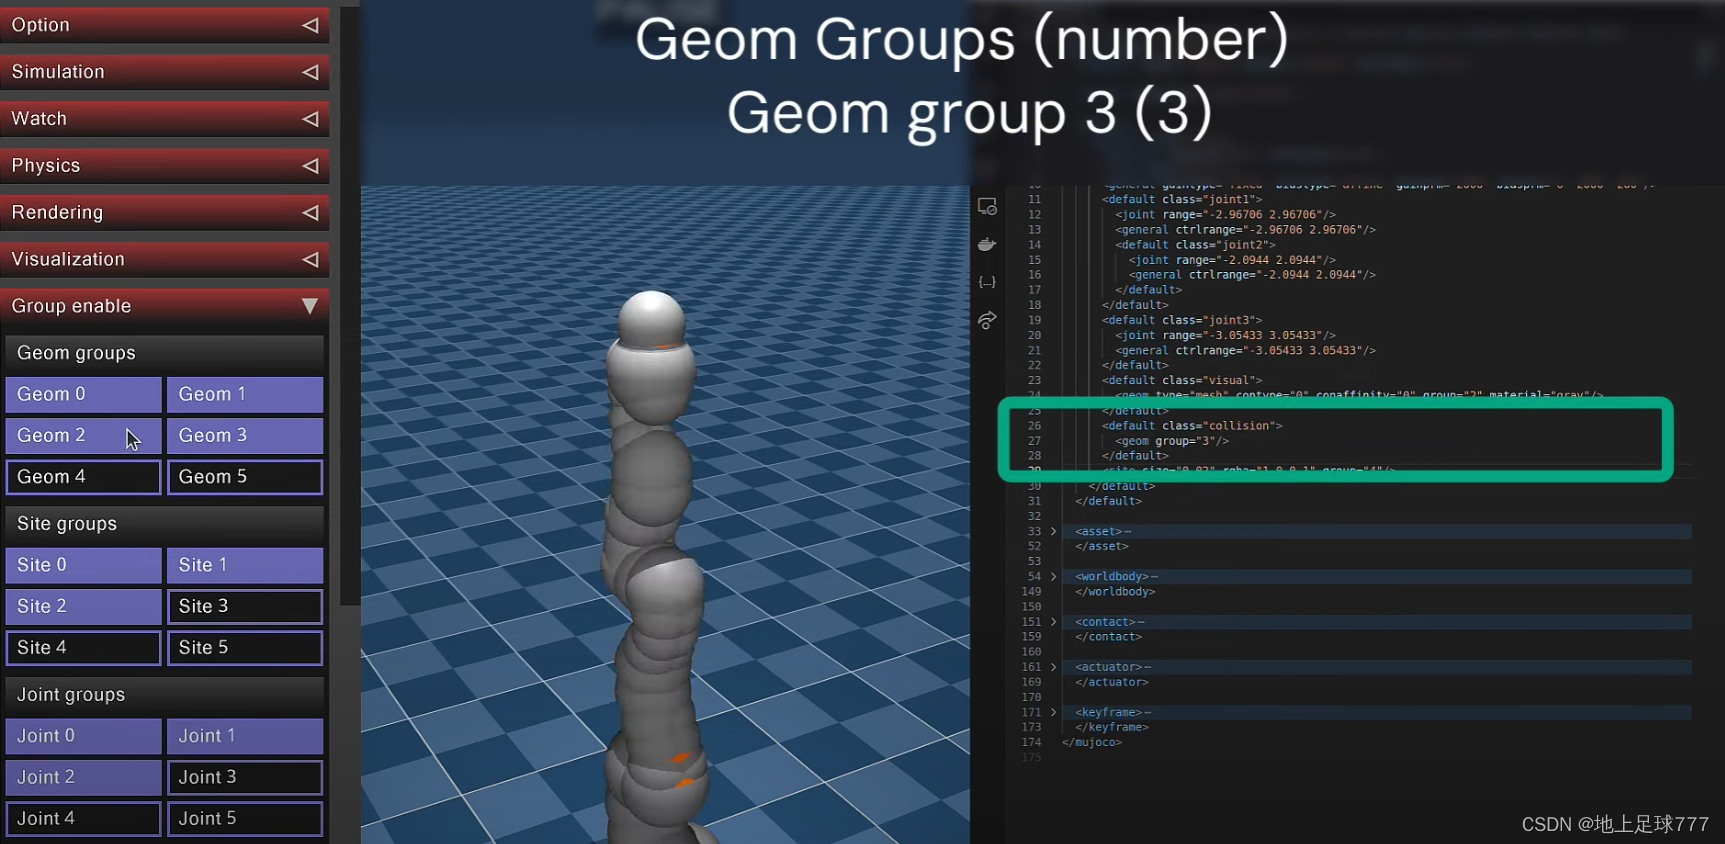The image size is (1725, 844).
Task: Unfold the keyframe block at line 171
Action: (1053, 712)
